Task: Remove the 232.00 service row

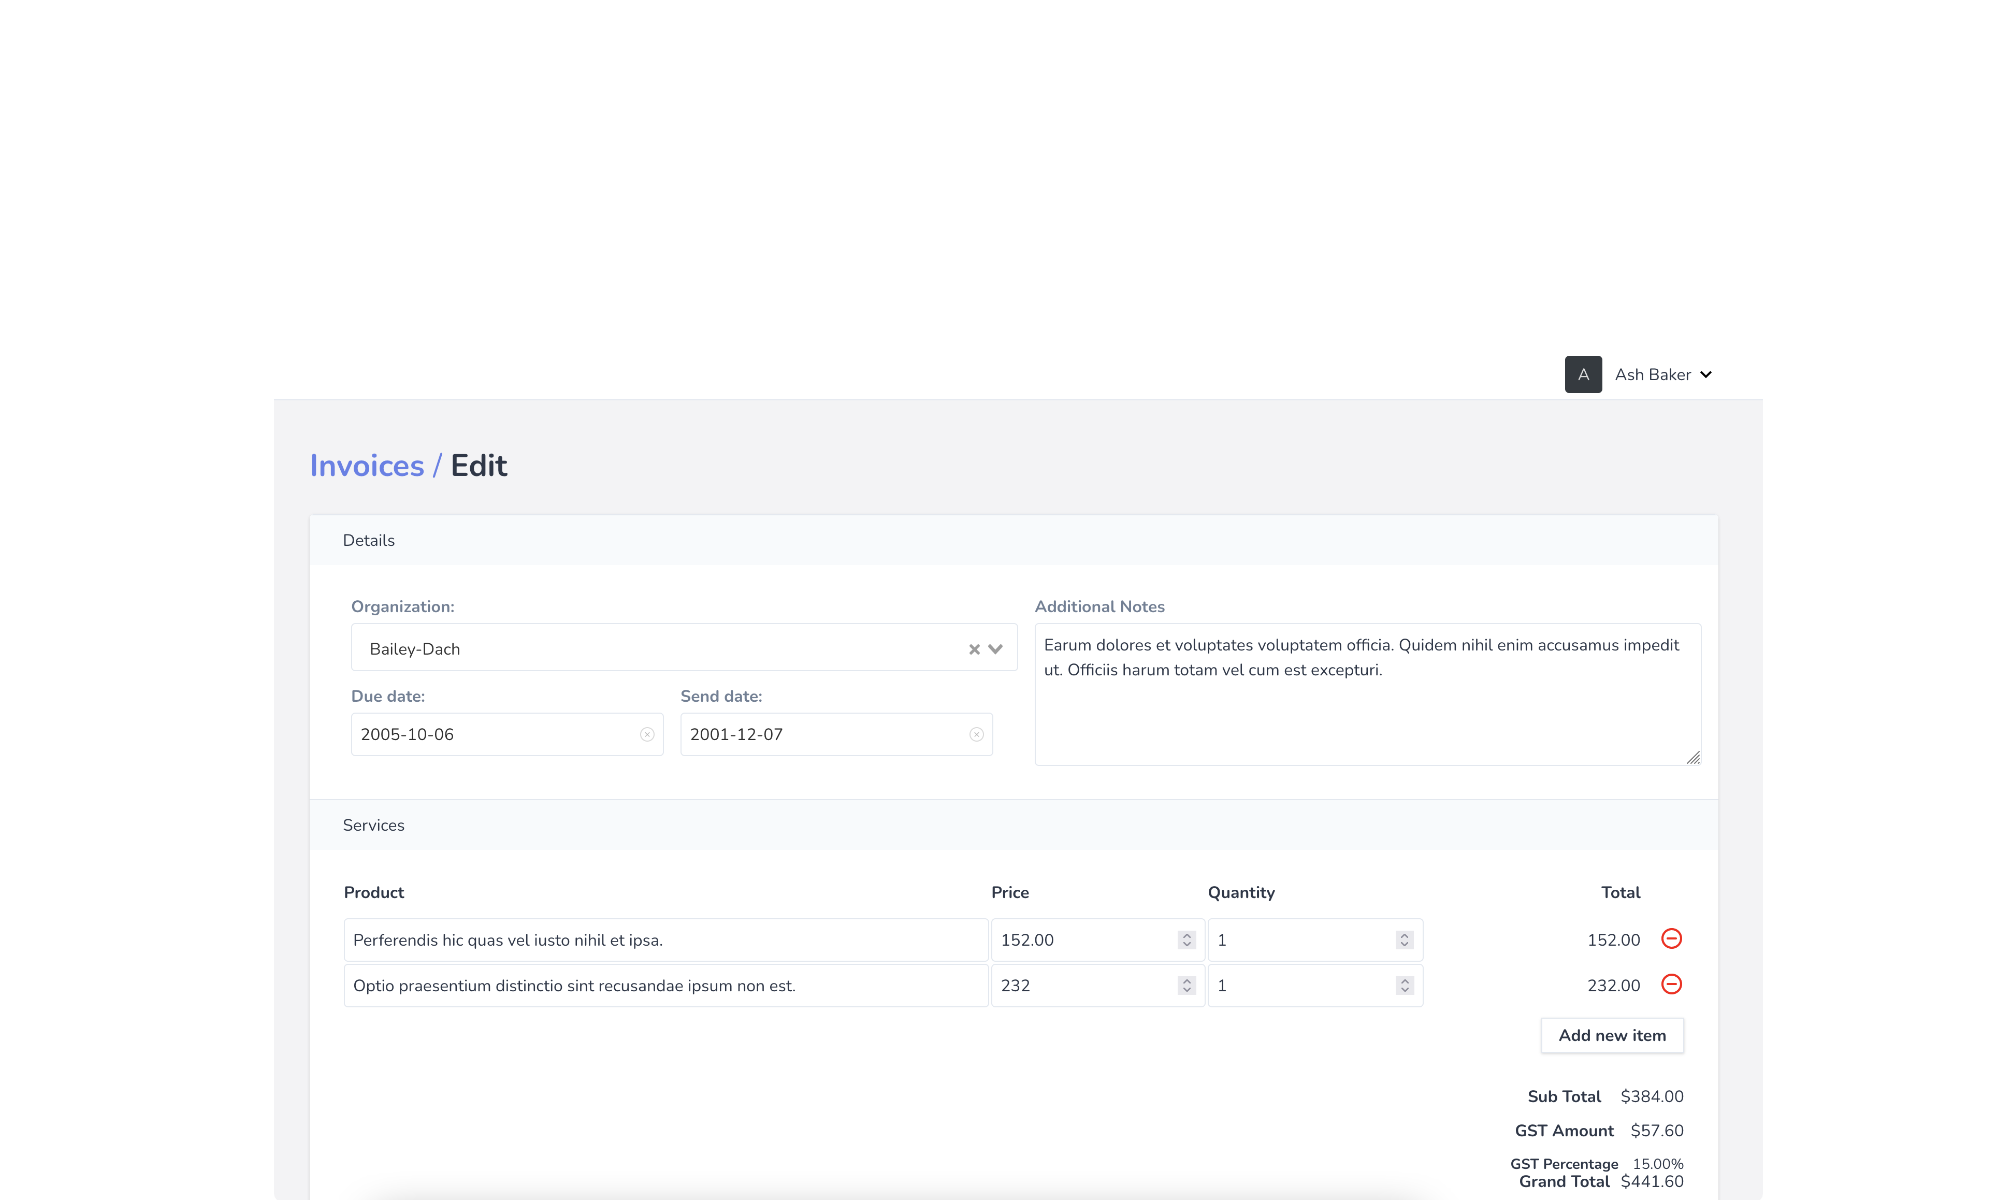Action: pos(1671,985)
